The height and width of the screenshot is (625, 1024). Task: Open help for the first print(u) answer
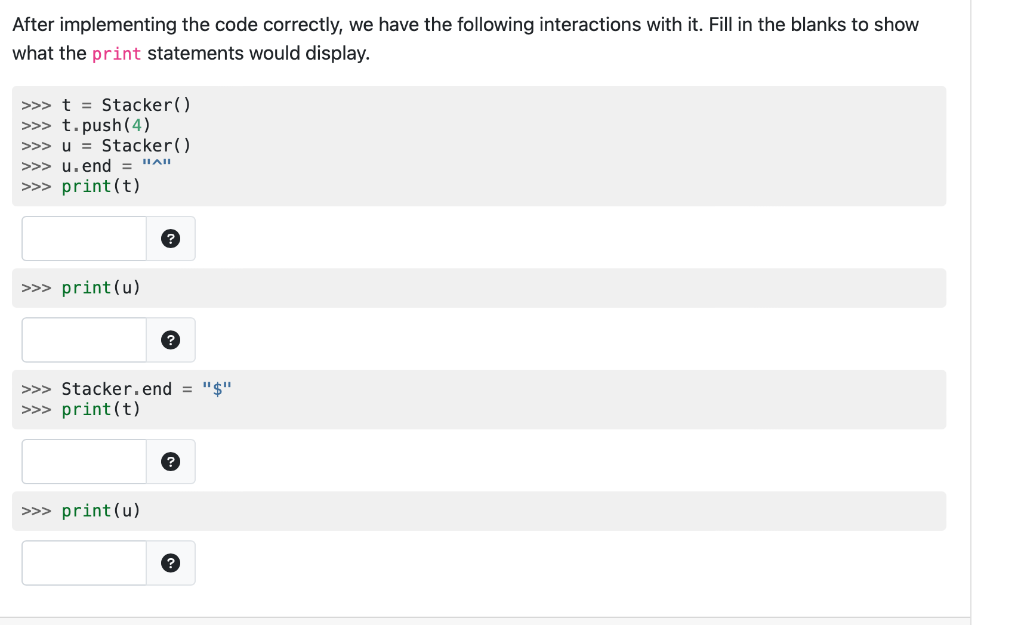(170, 340)
